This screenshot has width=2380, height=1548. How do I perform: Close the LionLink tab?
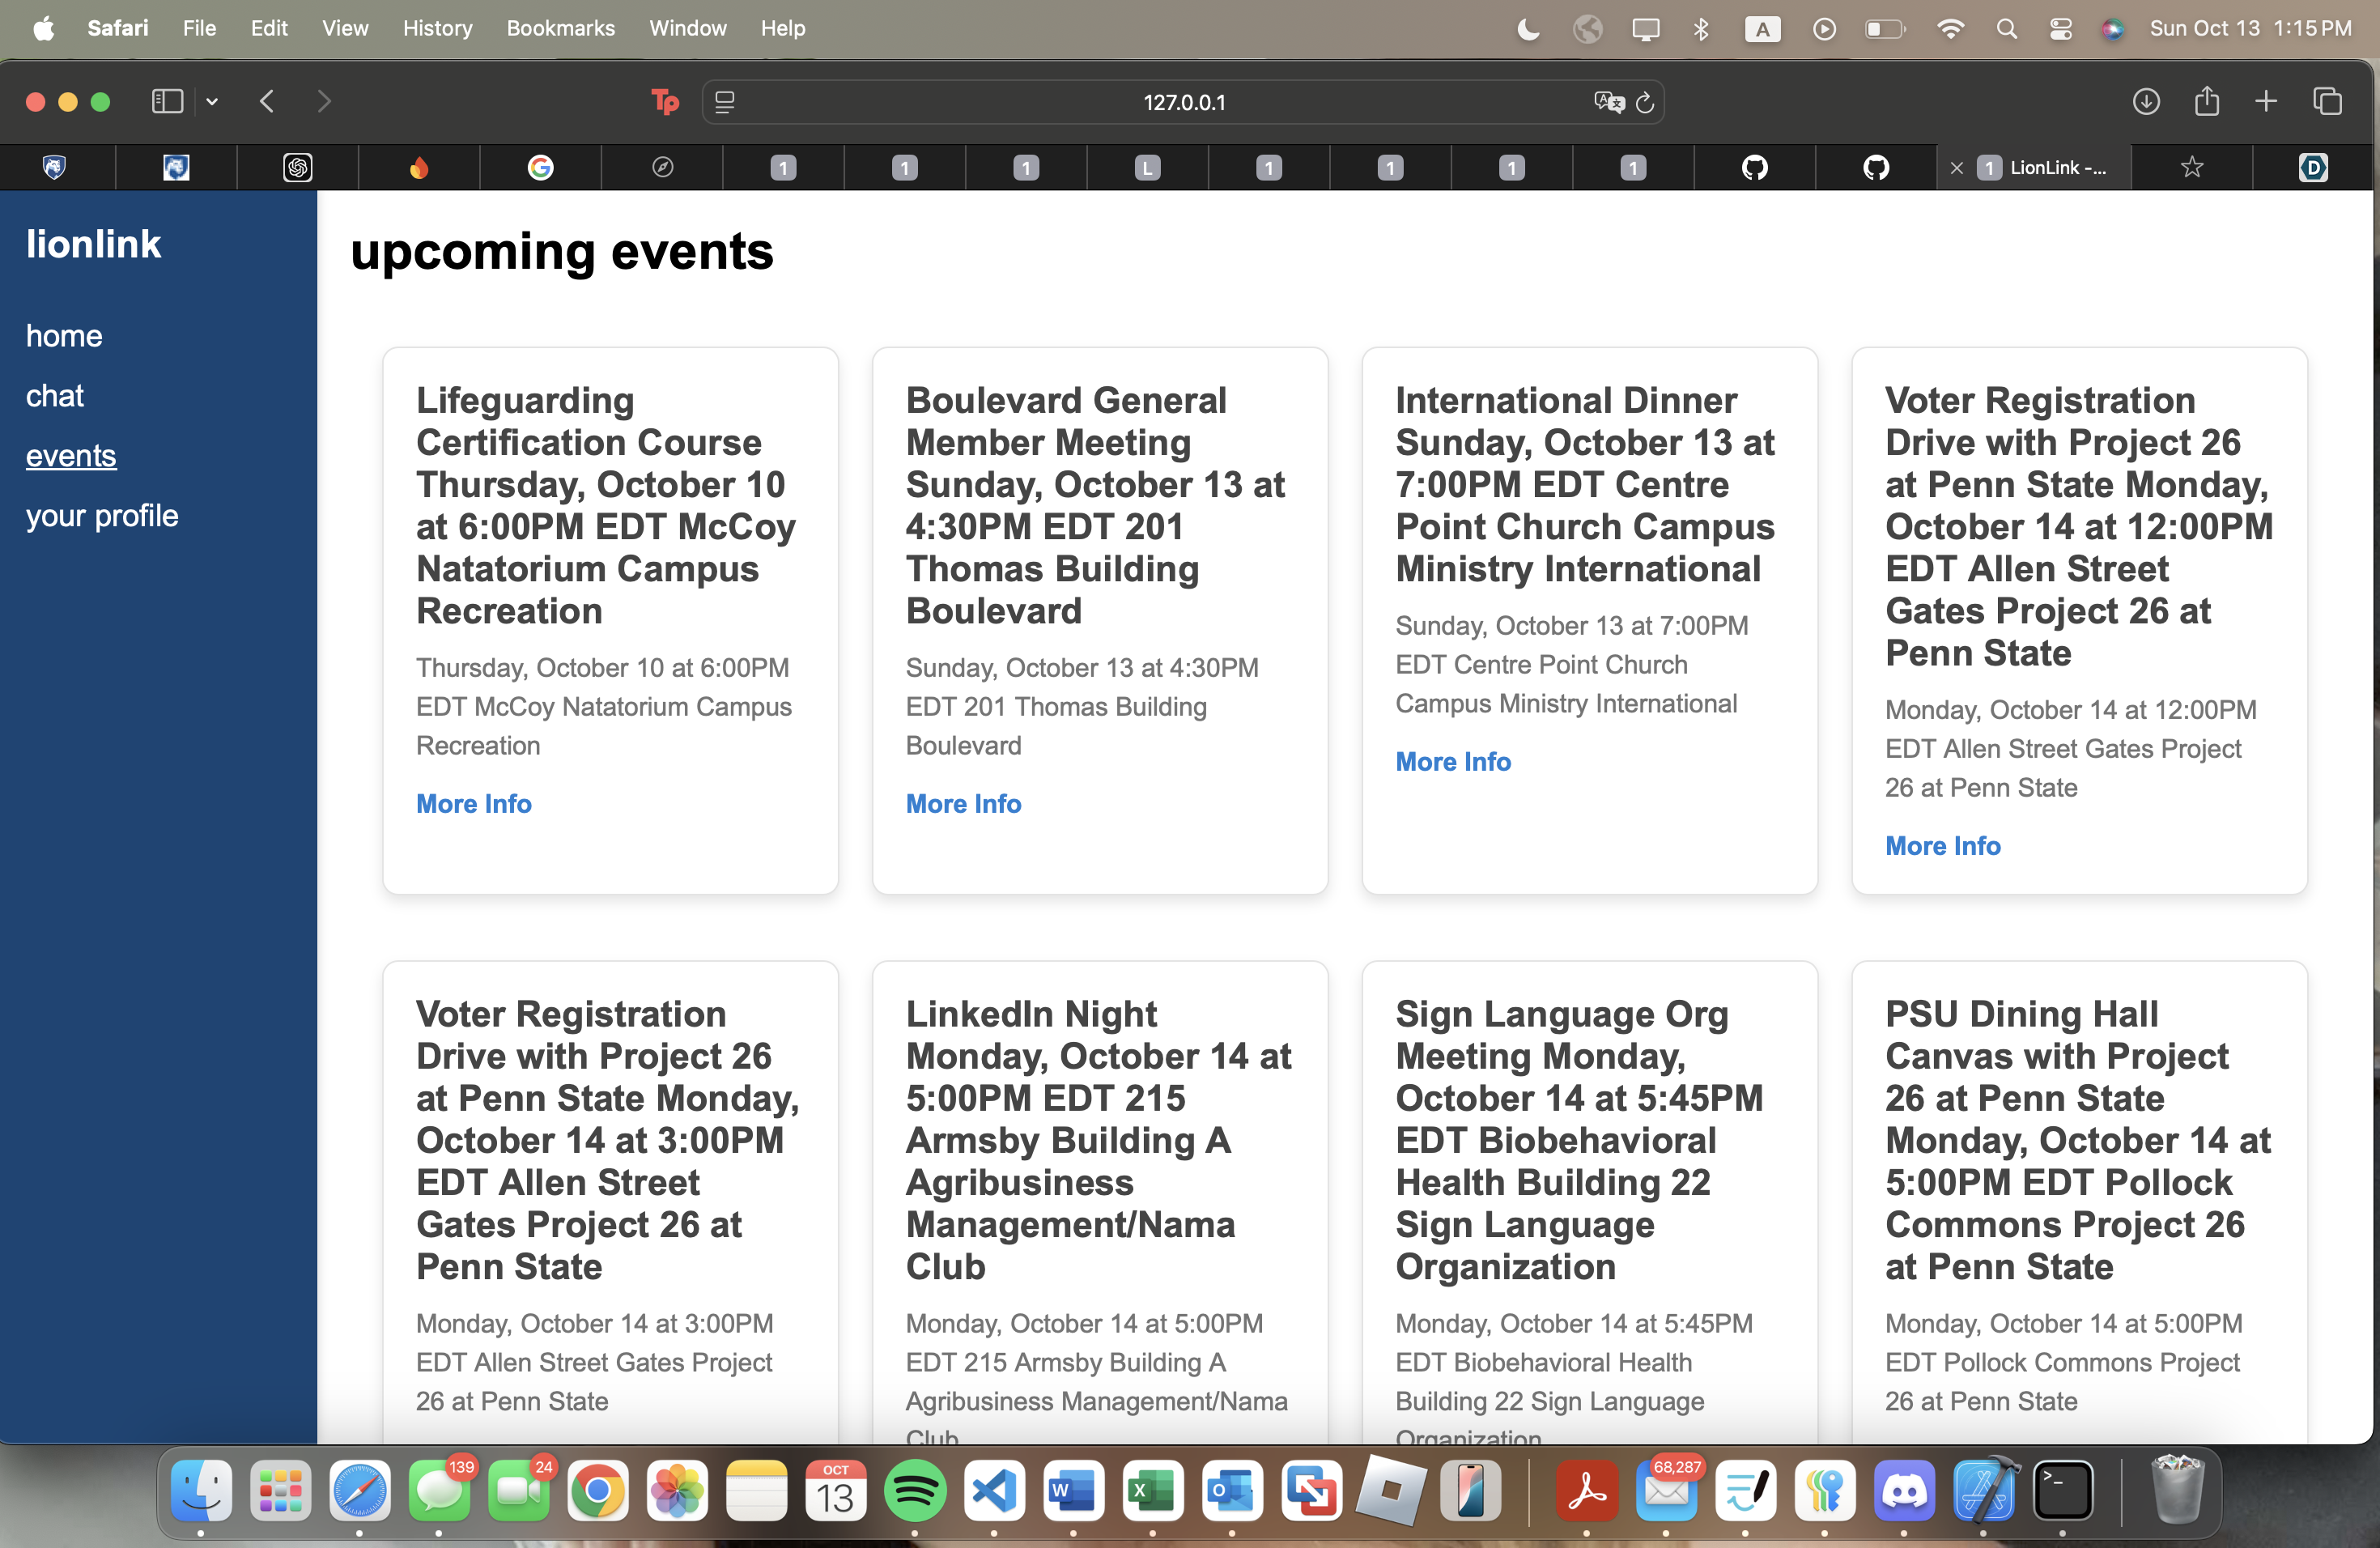1957,168
